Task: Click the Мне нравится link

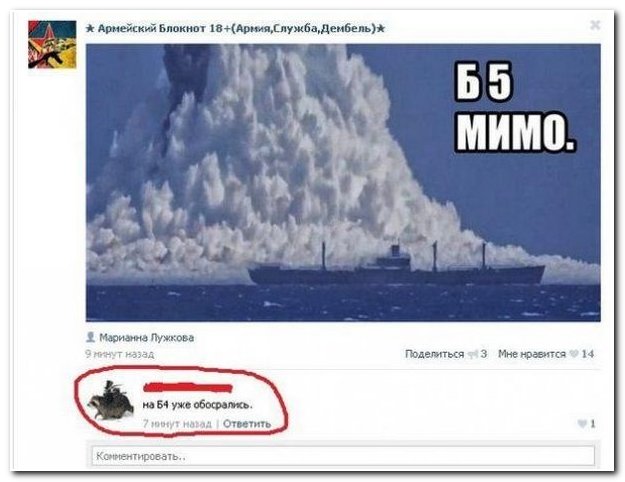Action: pyautogui.click(x=532, y=354)
